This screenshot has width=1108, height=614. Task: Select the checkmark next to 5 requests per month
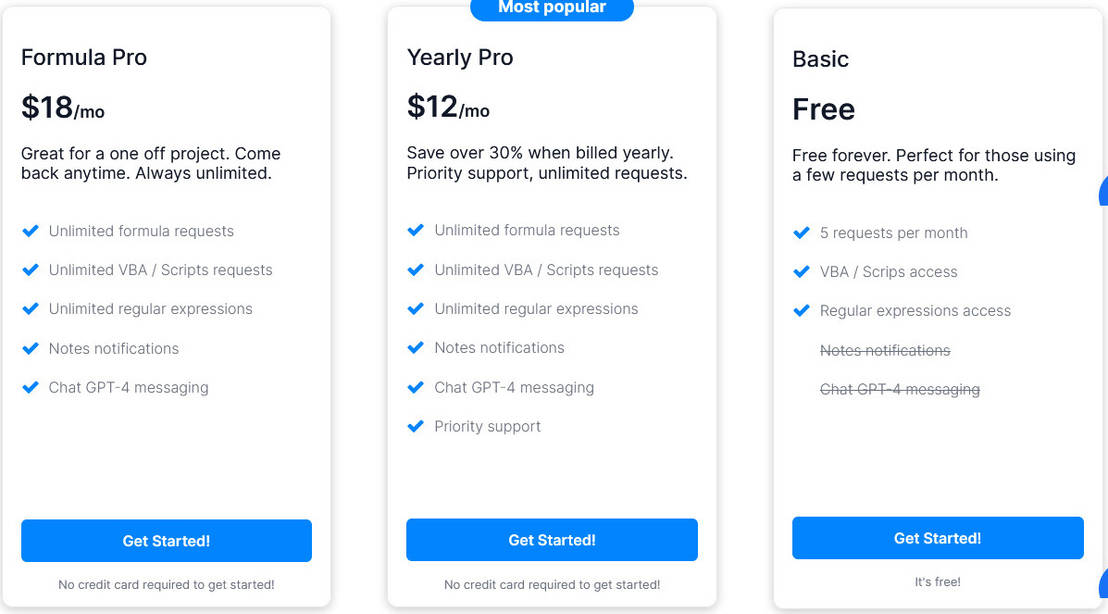(x=802, y=233)
